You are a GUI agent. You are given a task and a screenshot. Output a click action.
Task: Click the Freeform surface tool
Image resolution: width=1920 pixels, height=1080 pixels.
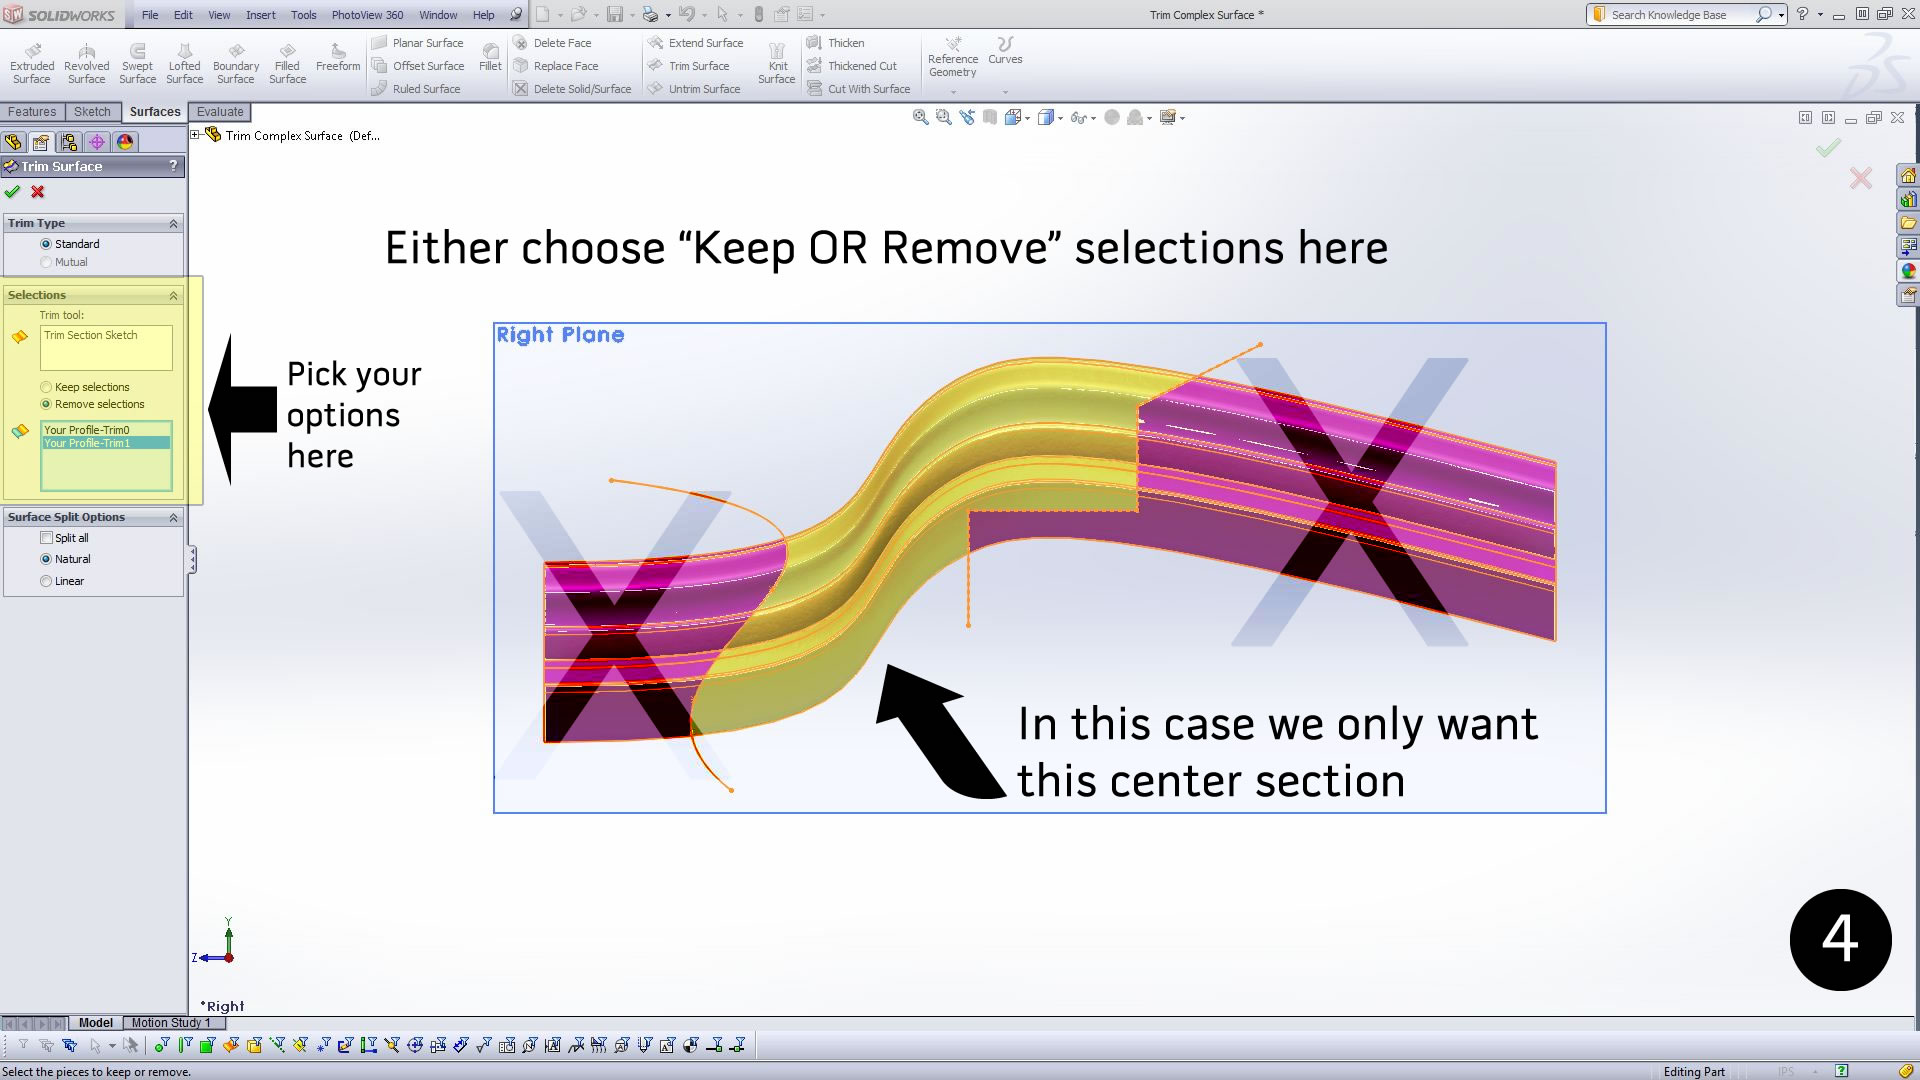pos(338,56)
